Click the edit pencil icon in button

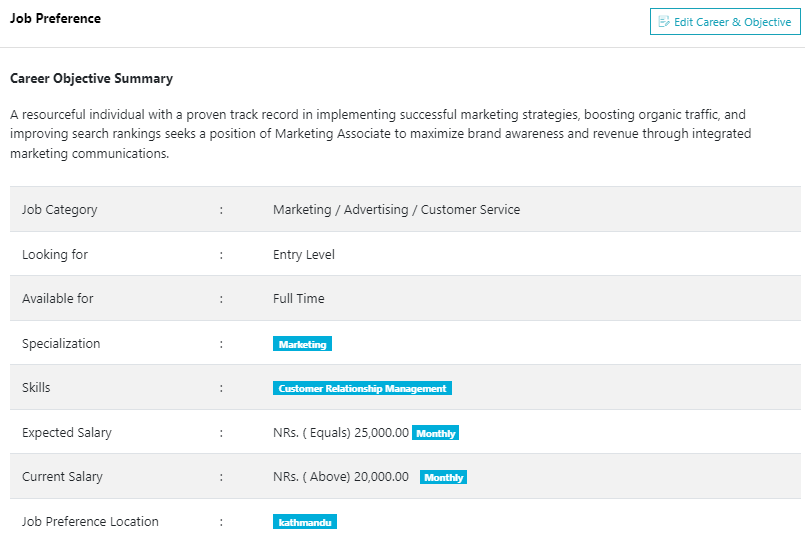click(664, 22)
